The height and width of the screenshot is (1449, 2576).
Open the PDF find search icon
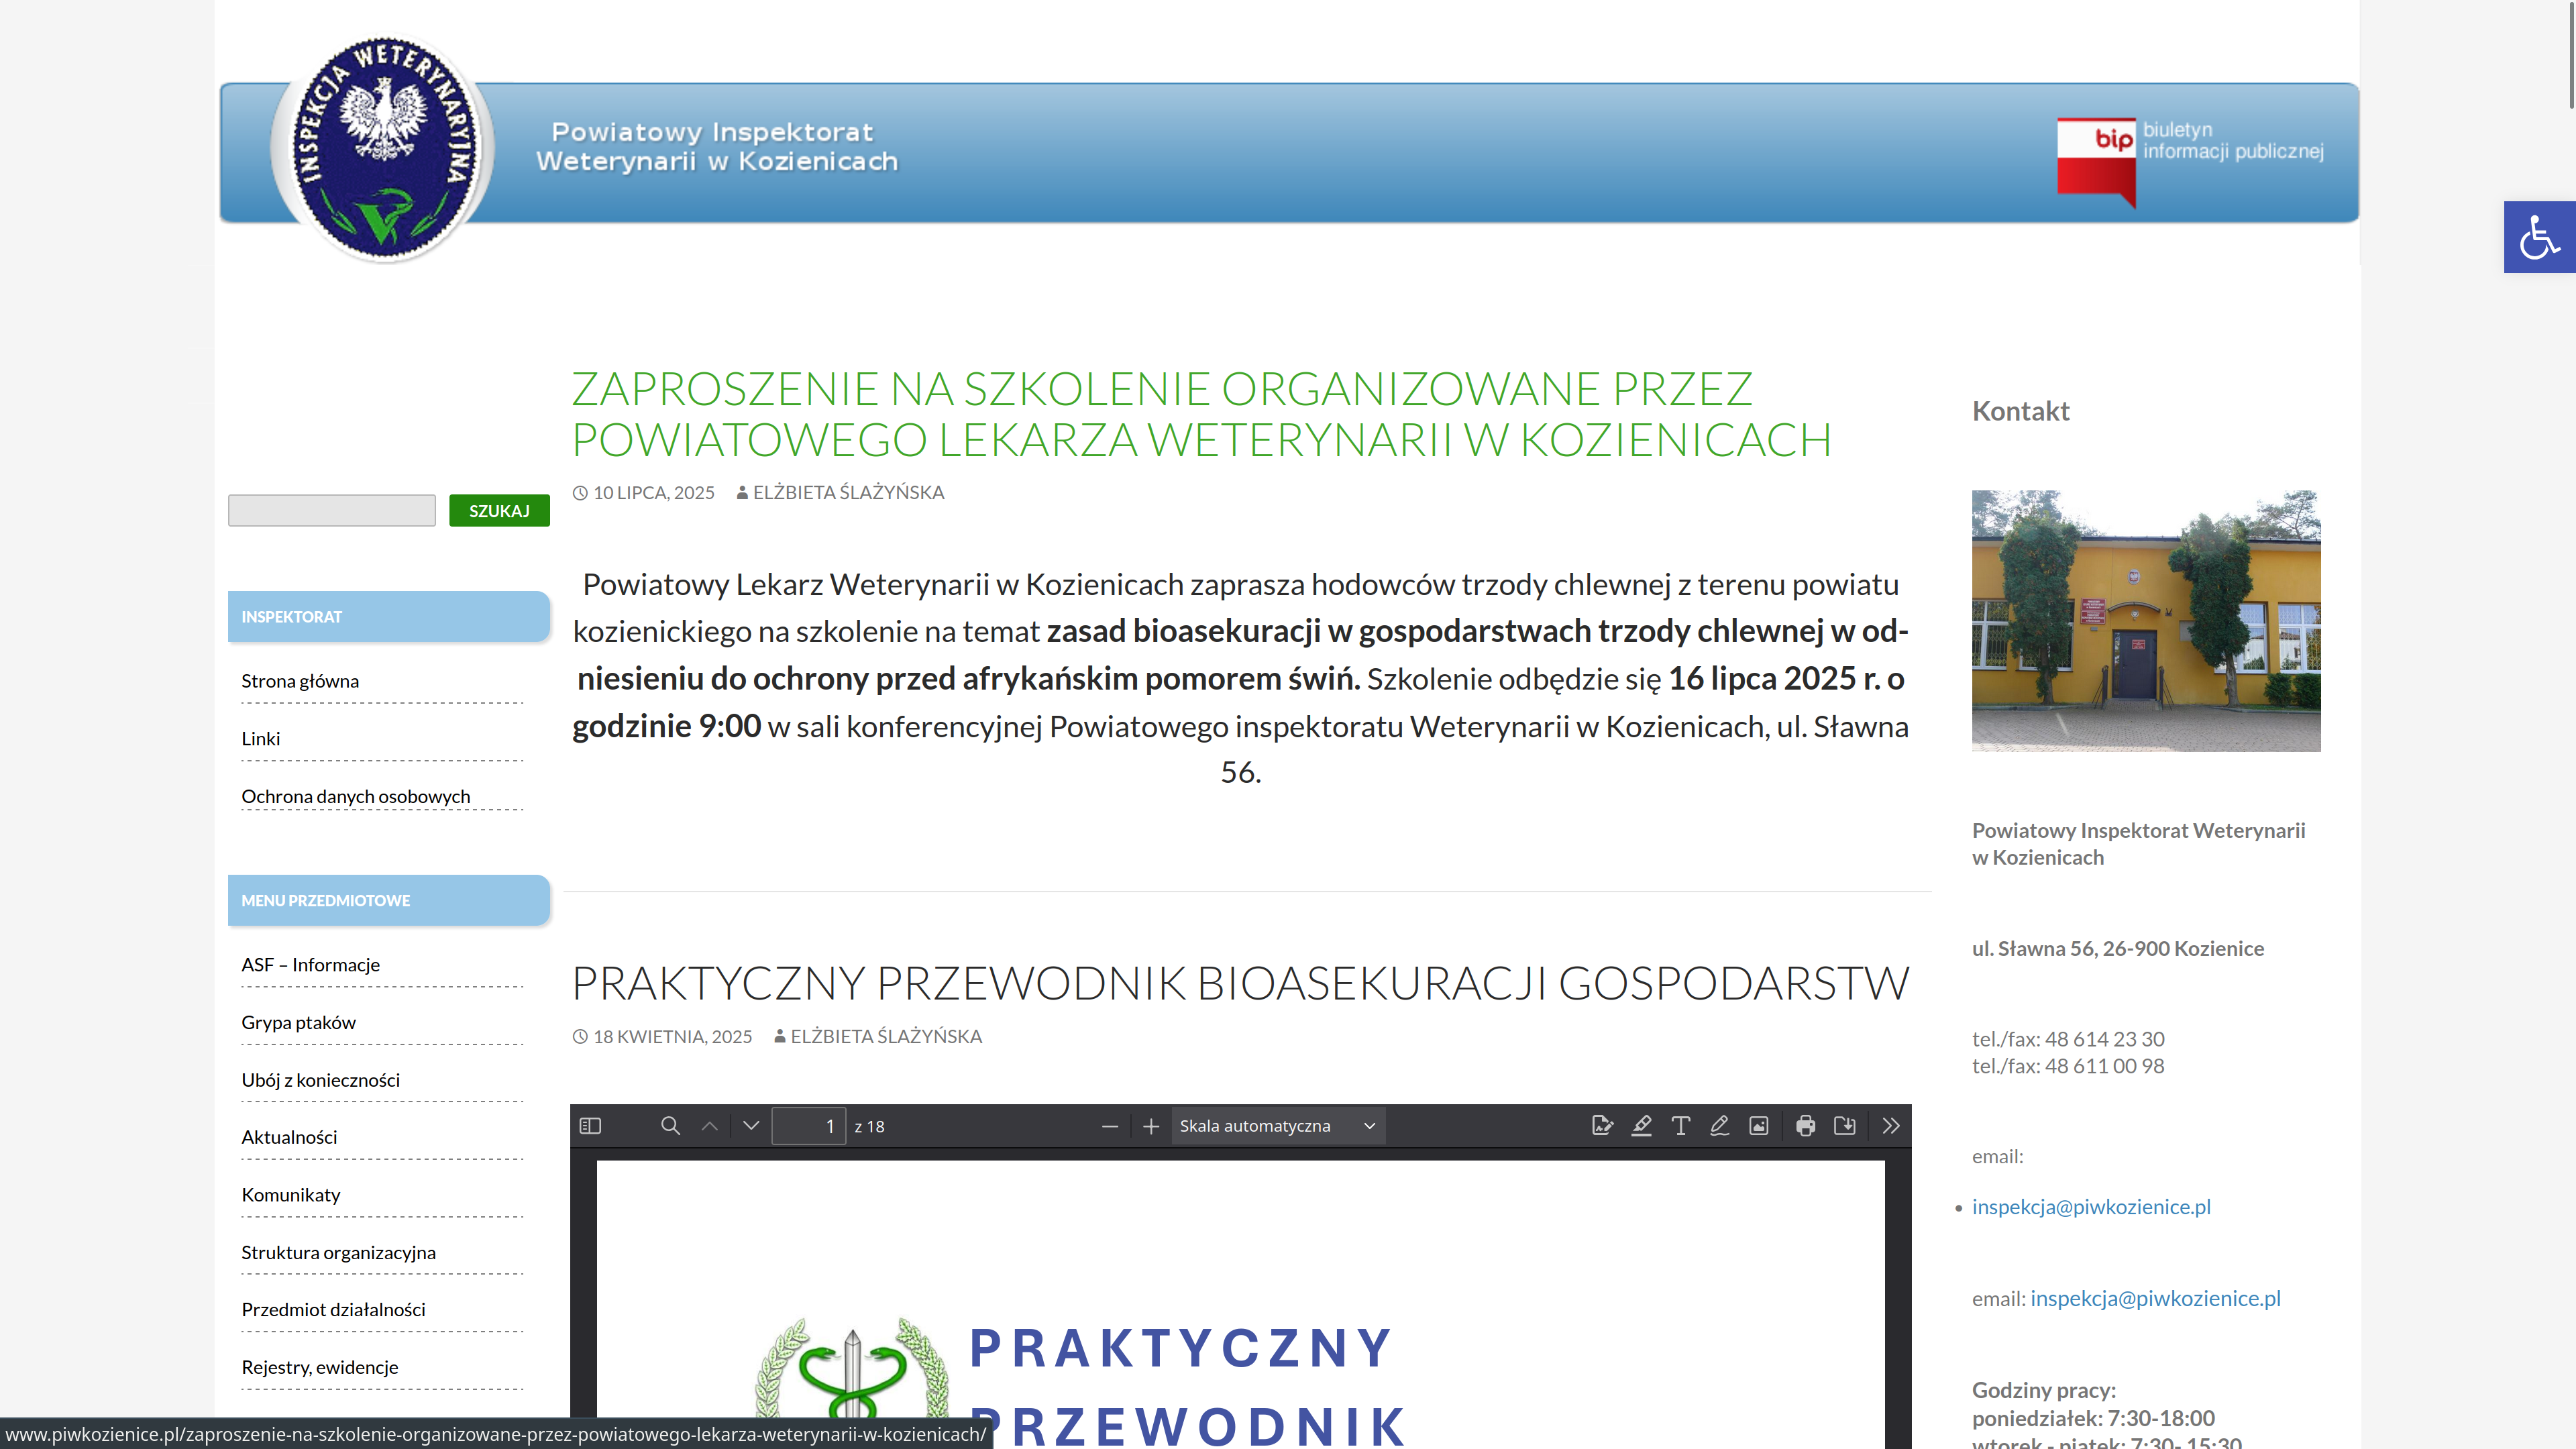670,1126
